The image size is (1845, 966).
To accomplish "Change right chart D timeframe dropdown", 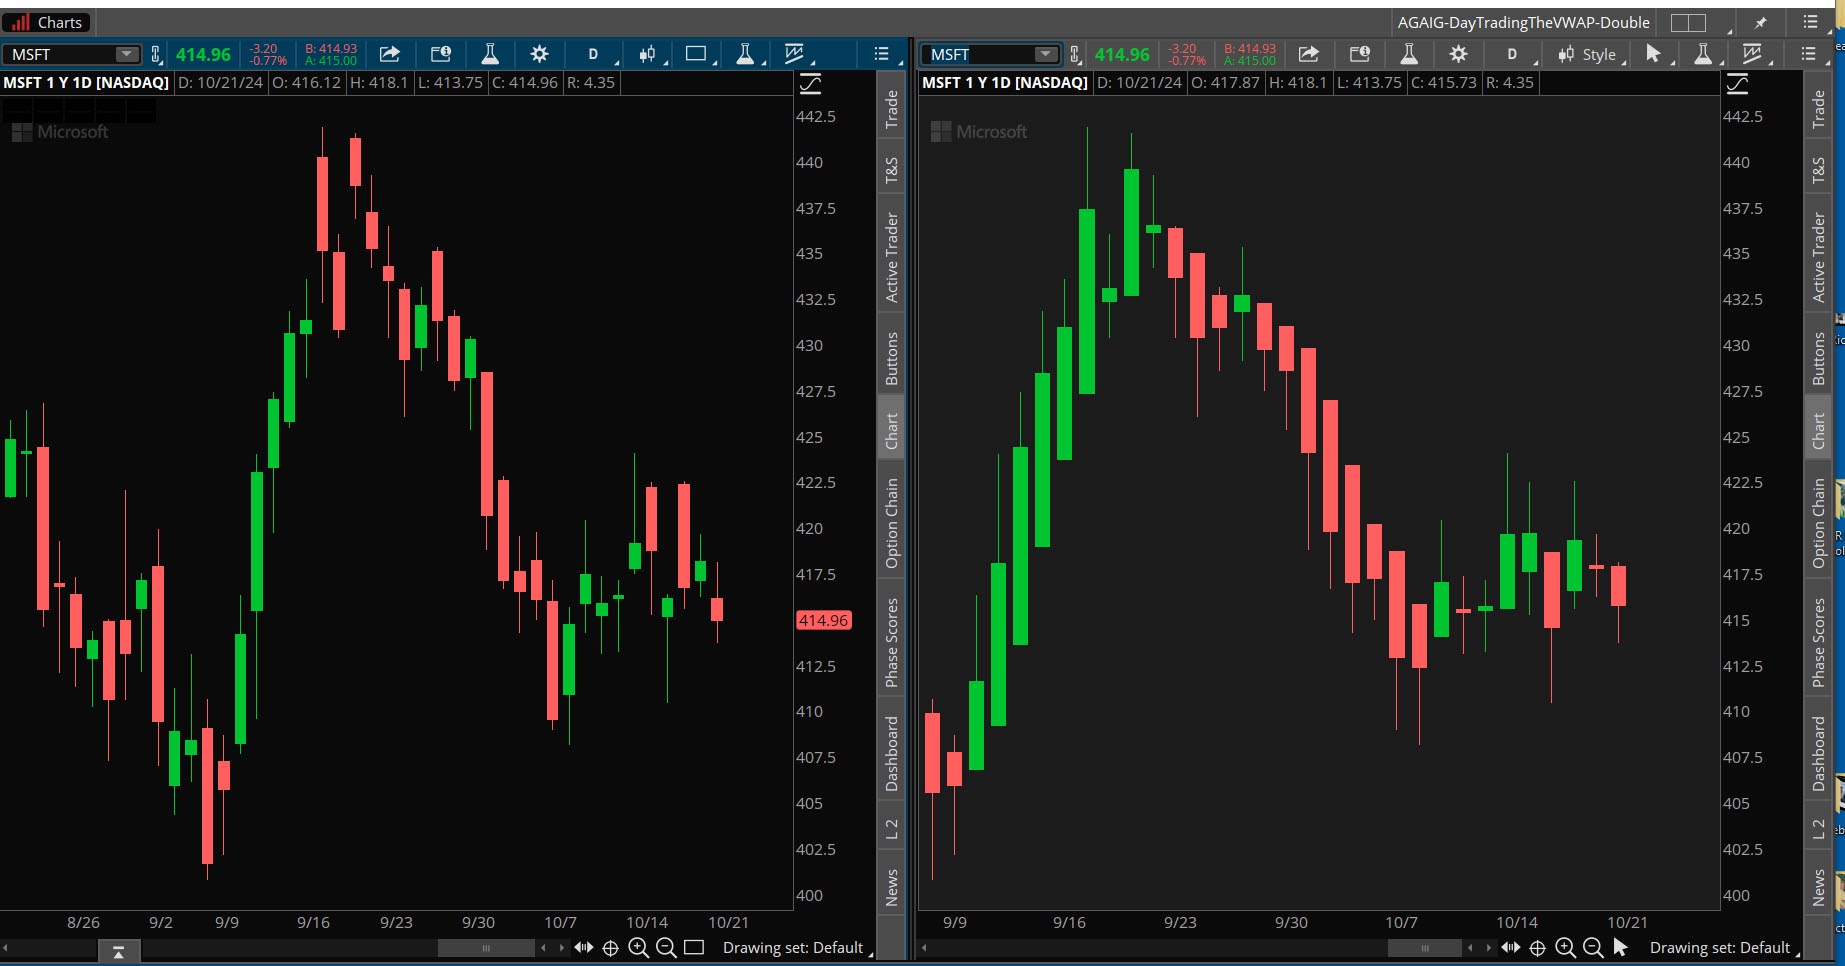I will [x=1513, y=54].
